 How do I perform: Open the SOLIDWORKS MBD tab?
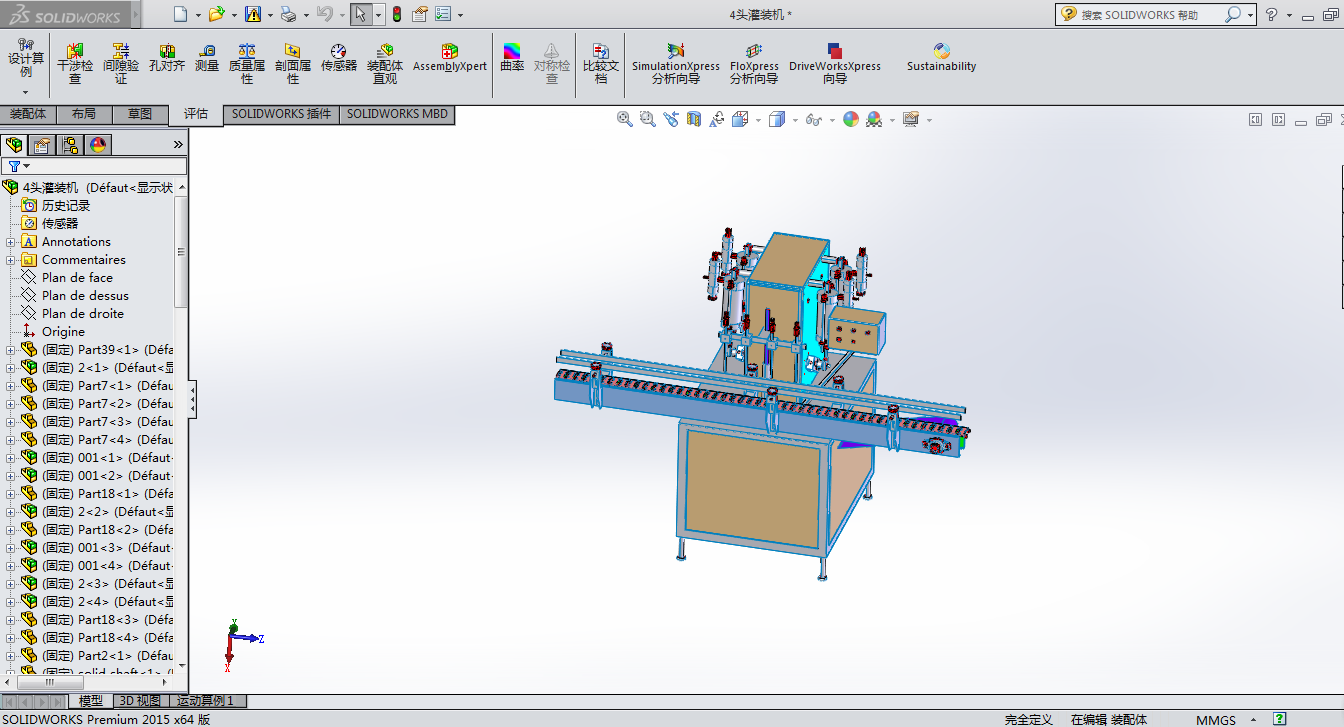[x=397, y=114]
